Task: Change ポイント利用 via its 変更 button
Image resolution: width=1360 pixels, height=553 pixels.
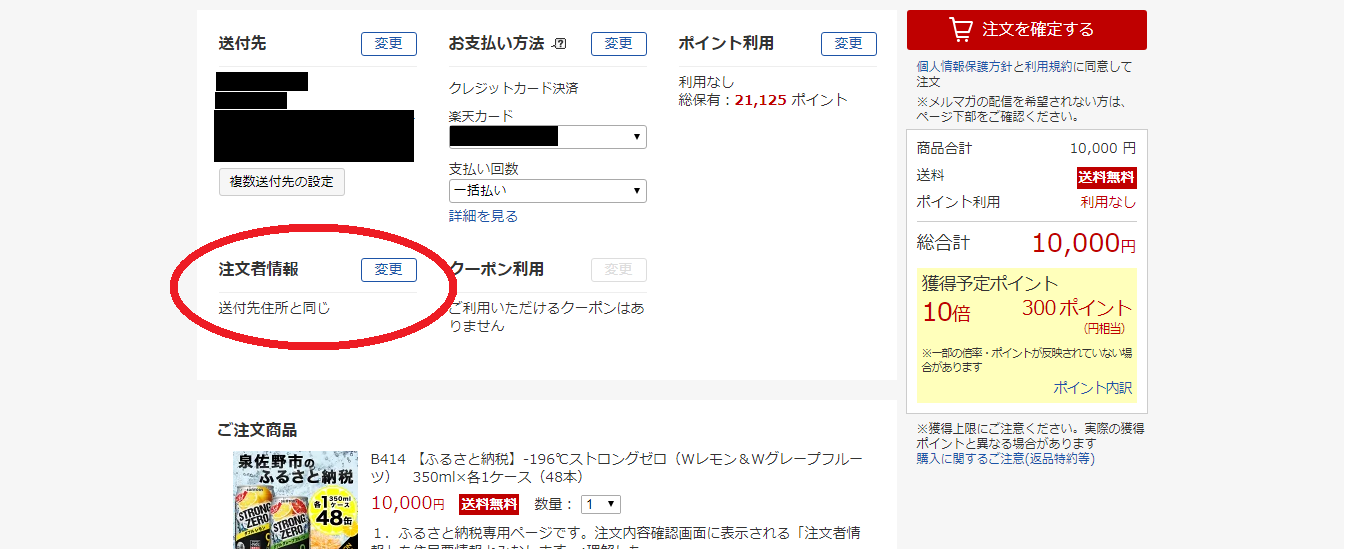Action: (848, 44)
